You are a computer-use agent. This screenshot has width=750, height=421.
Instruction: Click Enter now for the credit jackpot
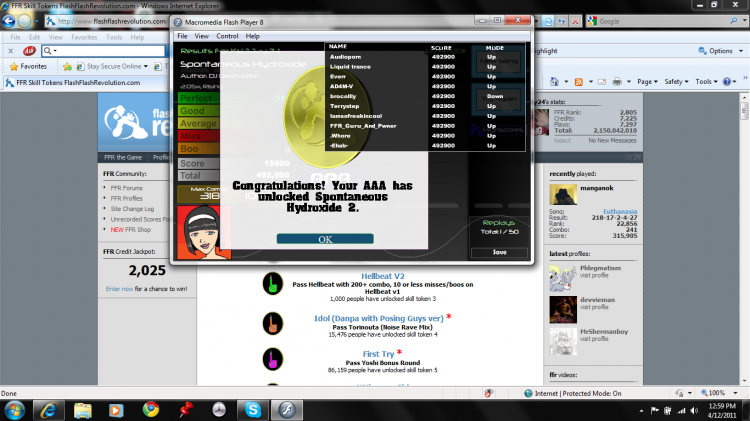119,289
